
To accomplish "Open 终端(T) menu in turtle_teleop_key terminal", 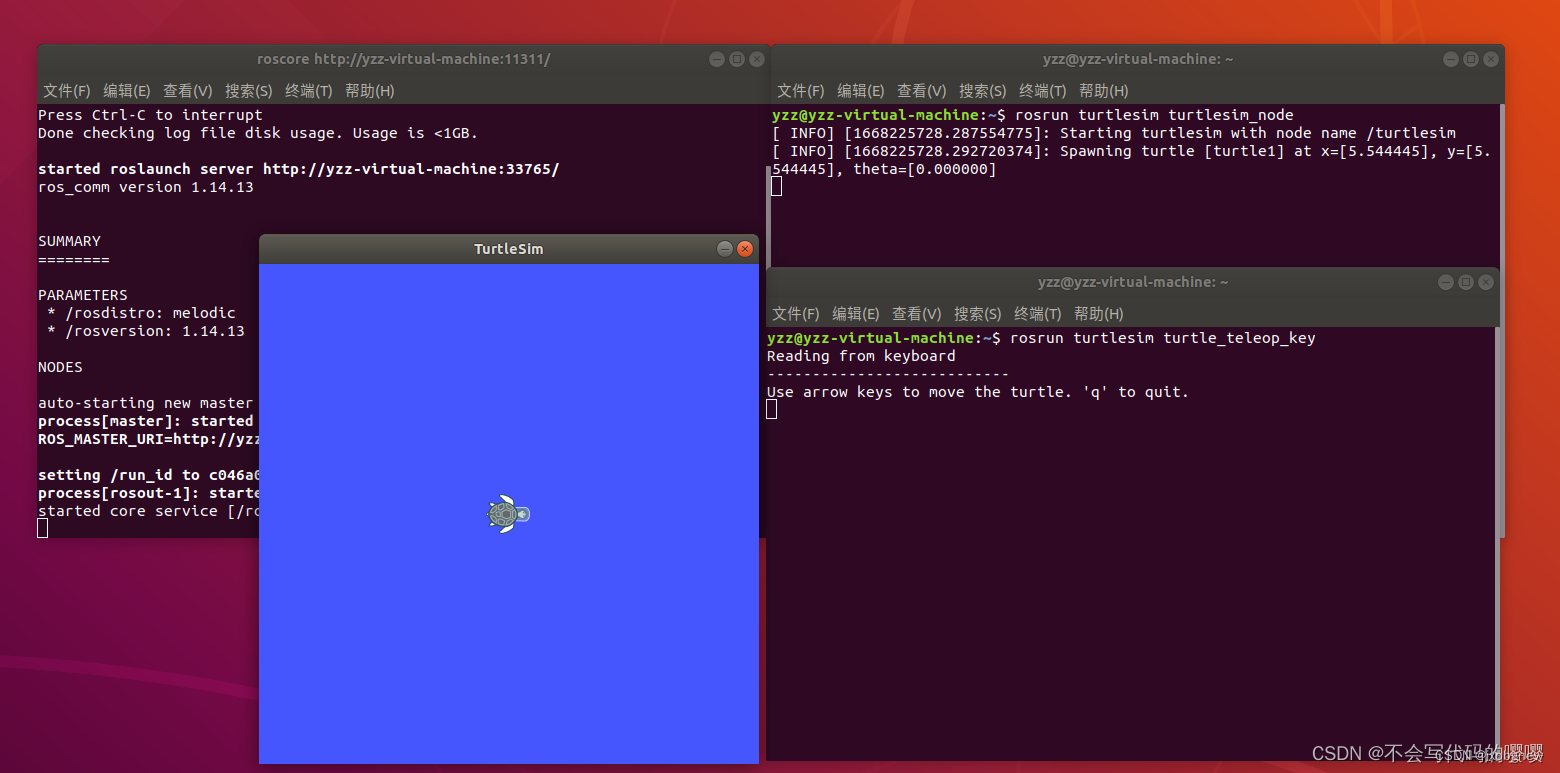I will (1038, 314).
